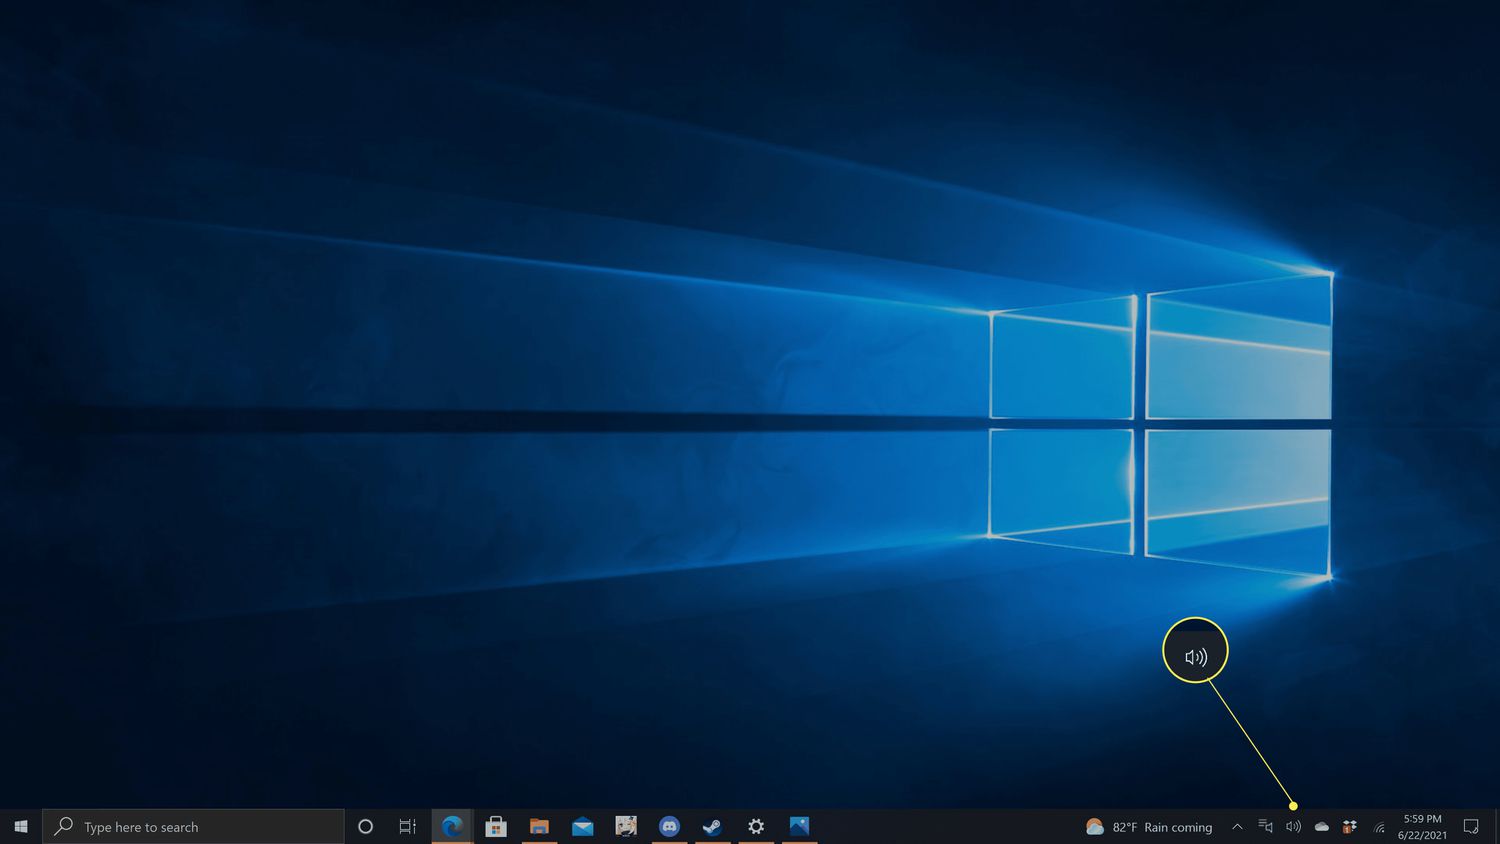Launch Microsoft Edge from the taskbar
Screen dimensions: 1500x844
(452, 827)
